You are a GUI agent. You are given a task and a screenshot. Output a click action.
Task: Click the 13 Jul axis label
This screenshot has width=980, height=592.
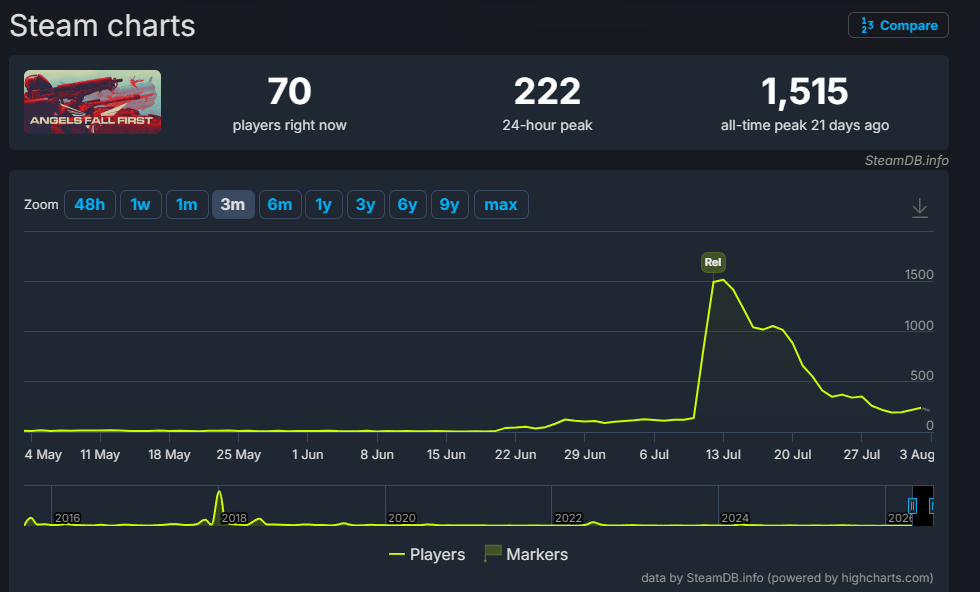point(723,454)
